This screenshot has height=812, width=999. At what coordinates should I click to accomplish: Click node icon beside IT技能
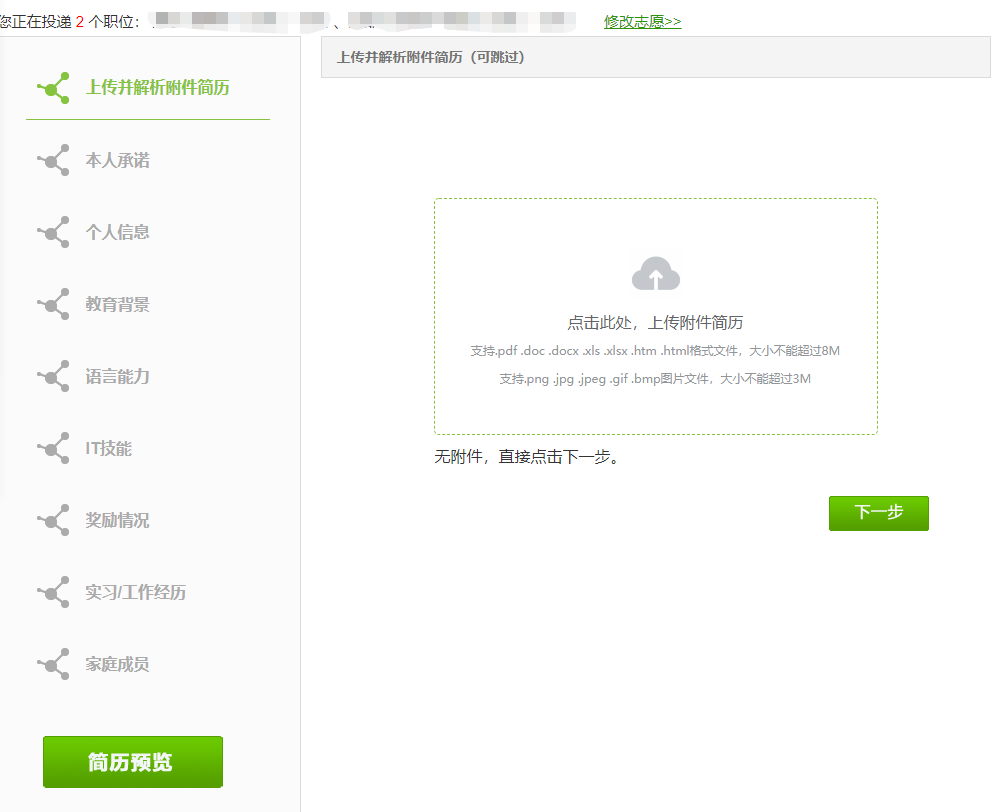54,448
